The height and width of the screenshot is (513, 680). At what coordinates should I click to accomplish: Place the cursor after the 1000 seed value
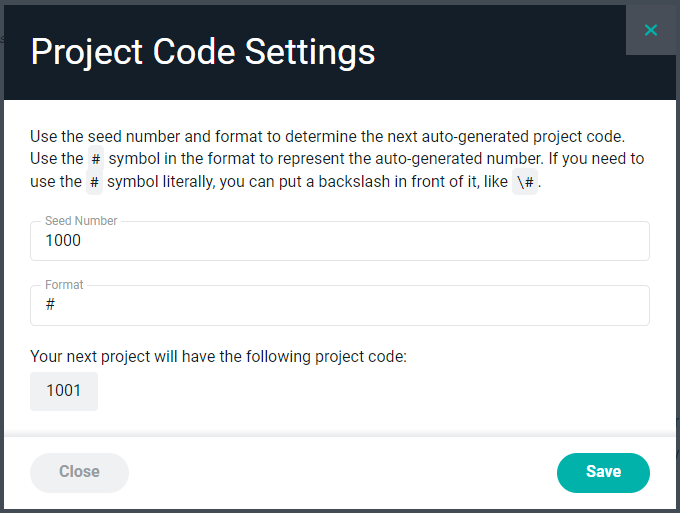coord(82,241)
